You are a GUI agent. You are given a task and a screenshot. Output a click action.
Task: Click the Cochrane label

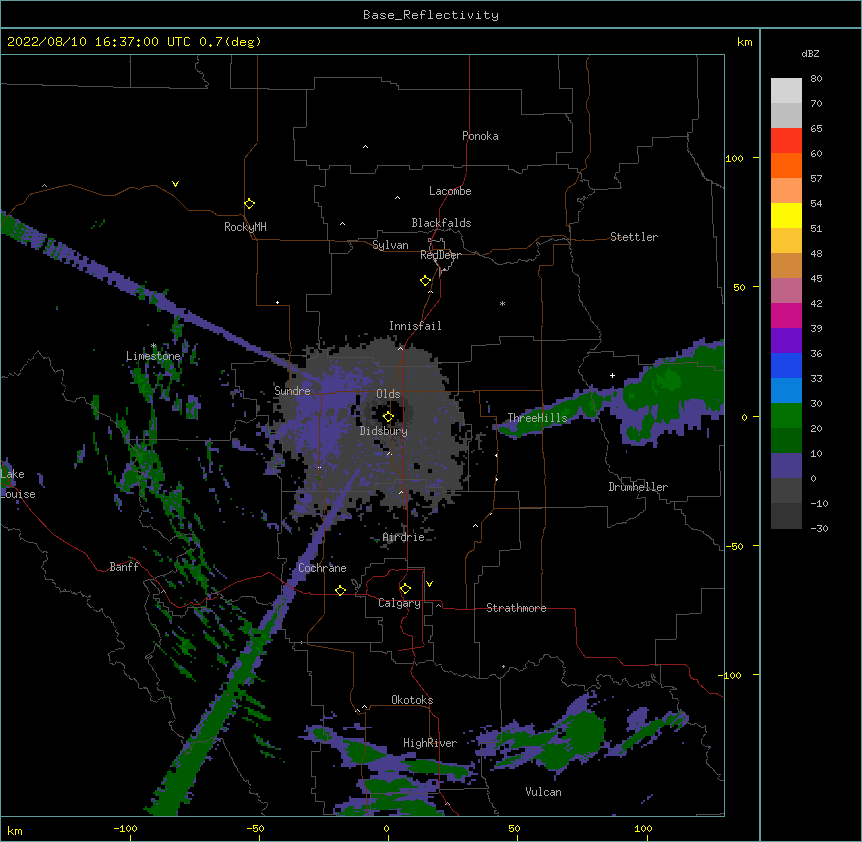[x=322, y=568]
